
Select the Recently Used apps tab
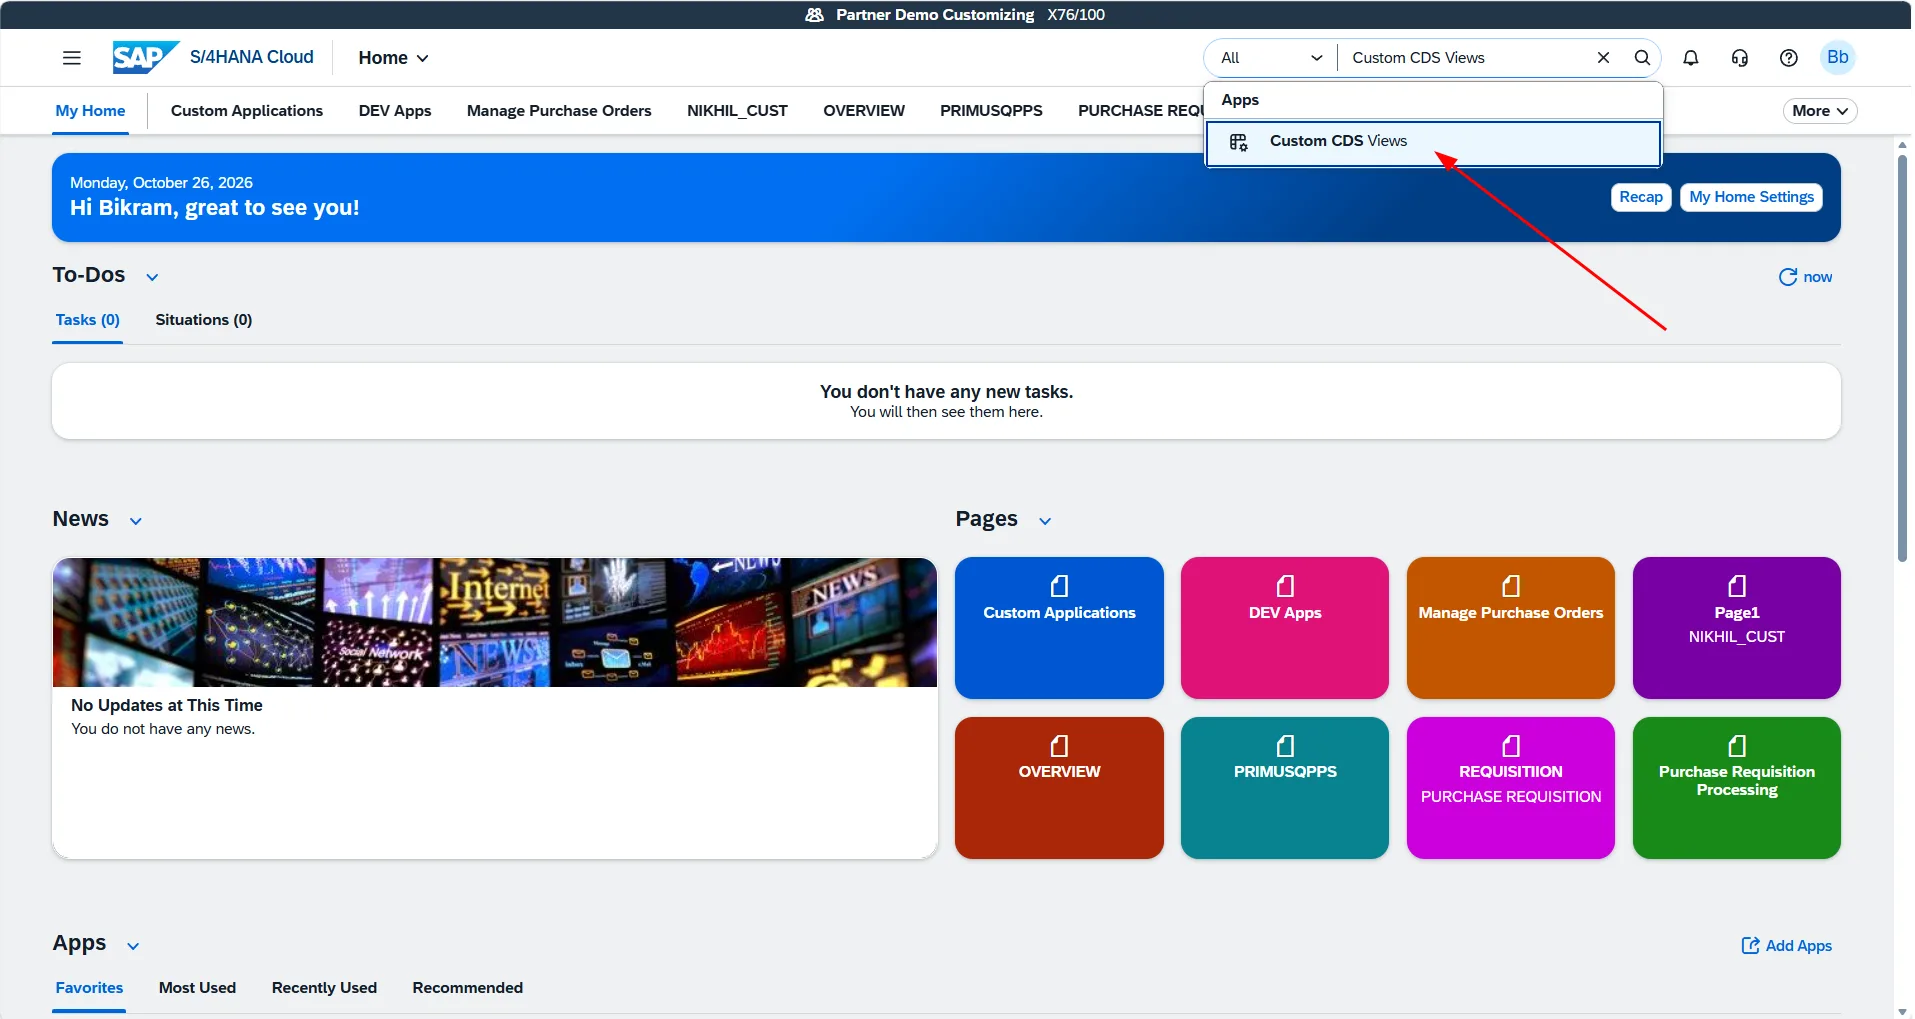tap(324, 988)
